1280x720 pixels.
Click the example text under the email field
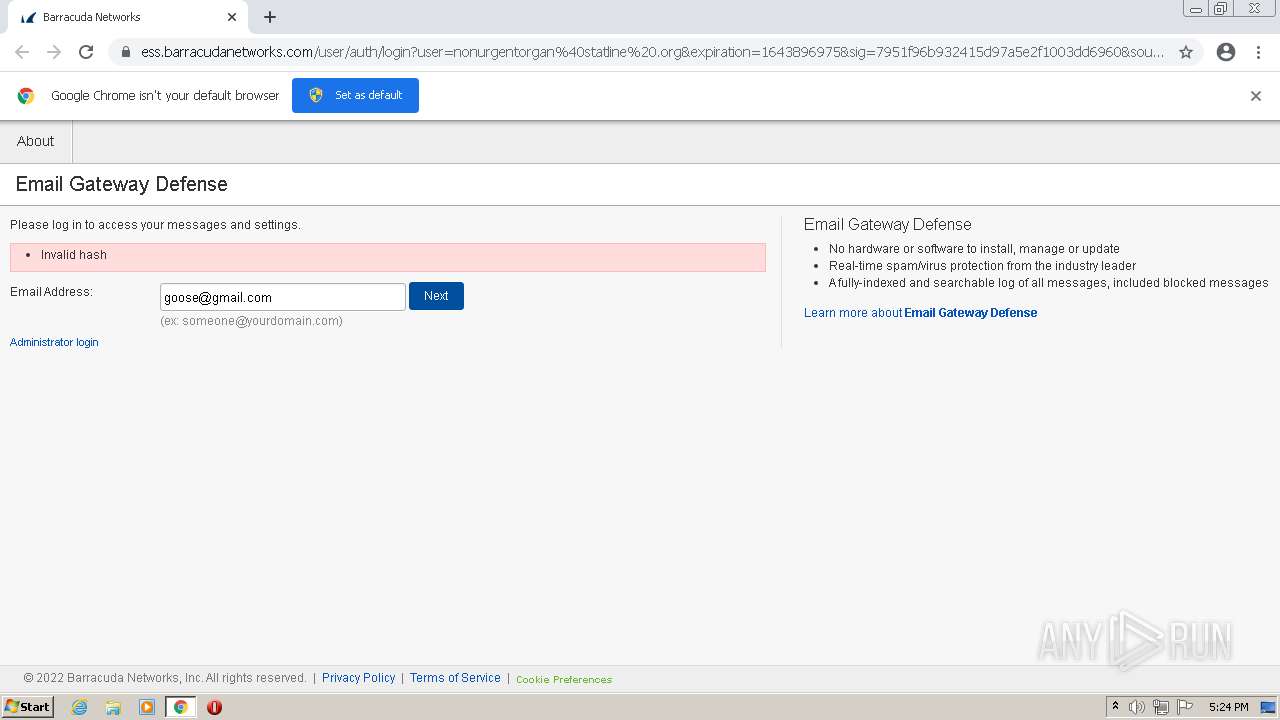pyautogui.click(x=251, y=321)
